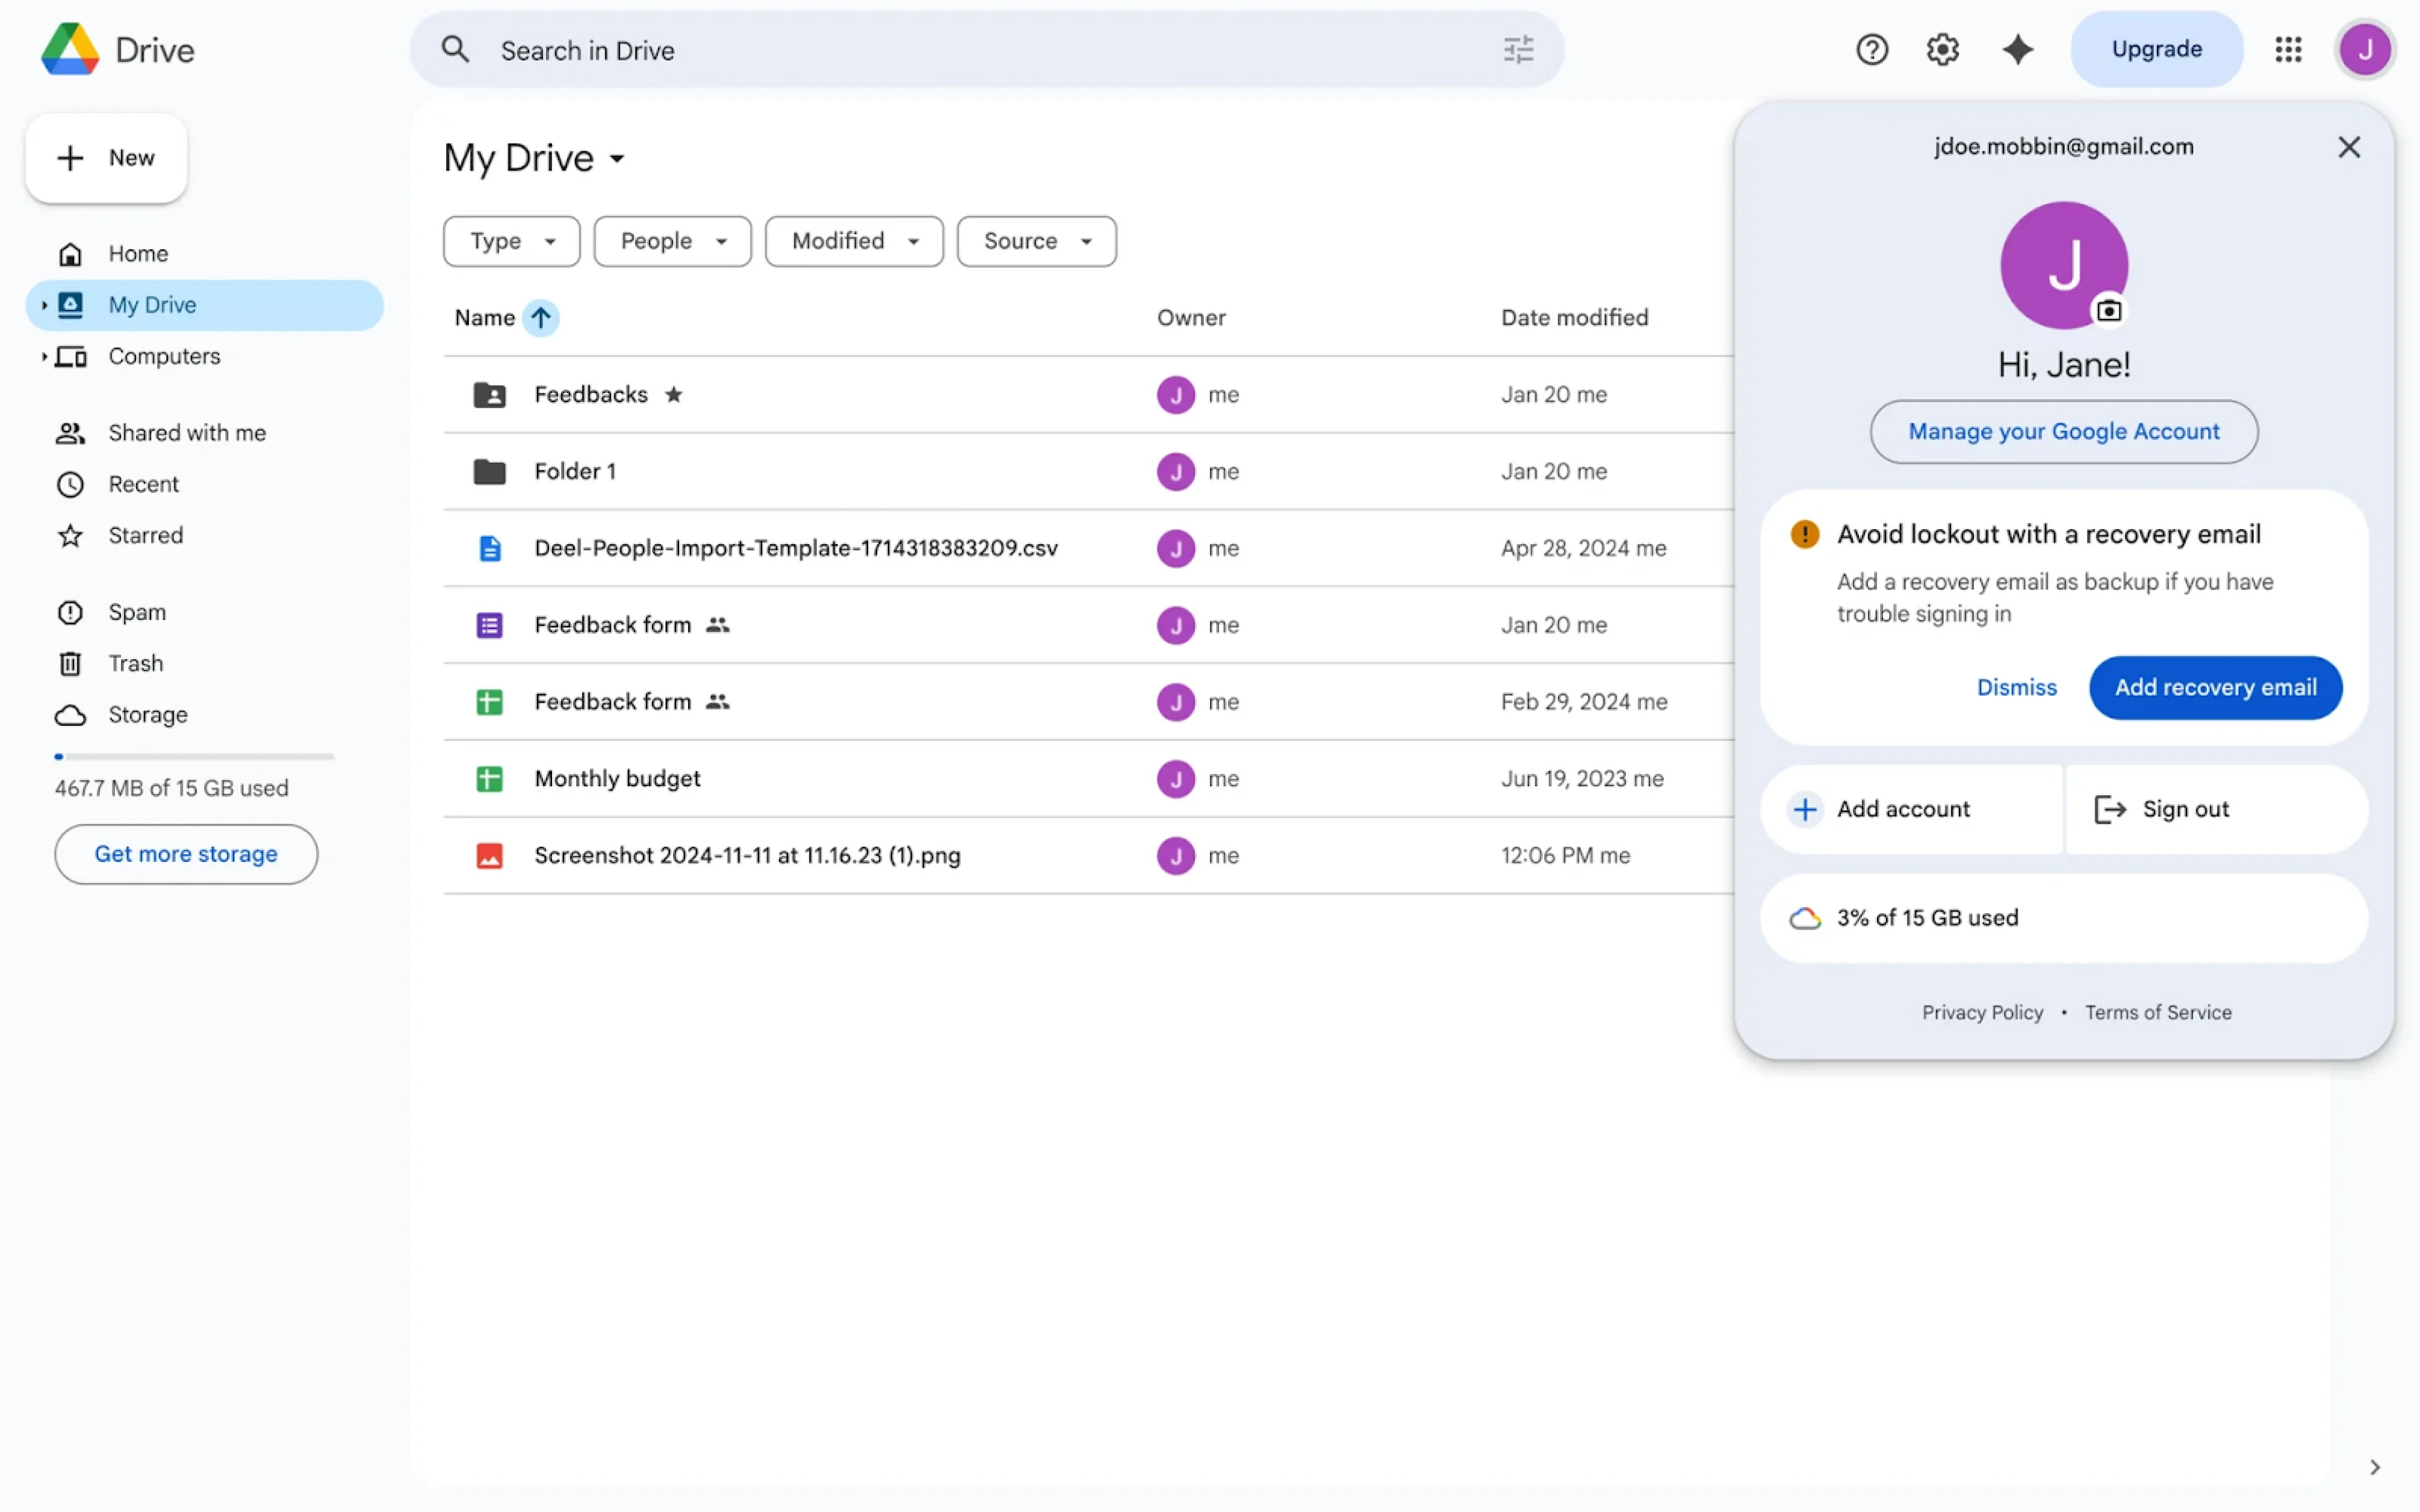The width and height of the screenshot is (2420, 1512).
Task: Click the Google Drive logo
Action: click(x=70, y=49)
